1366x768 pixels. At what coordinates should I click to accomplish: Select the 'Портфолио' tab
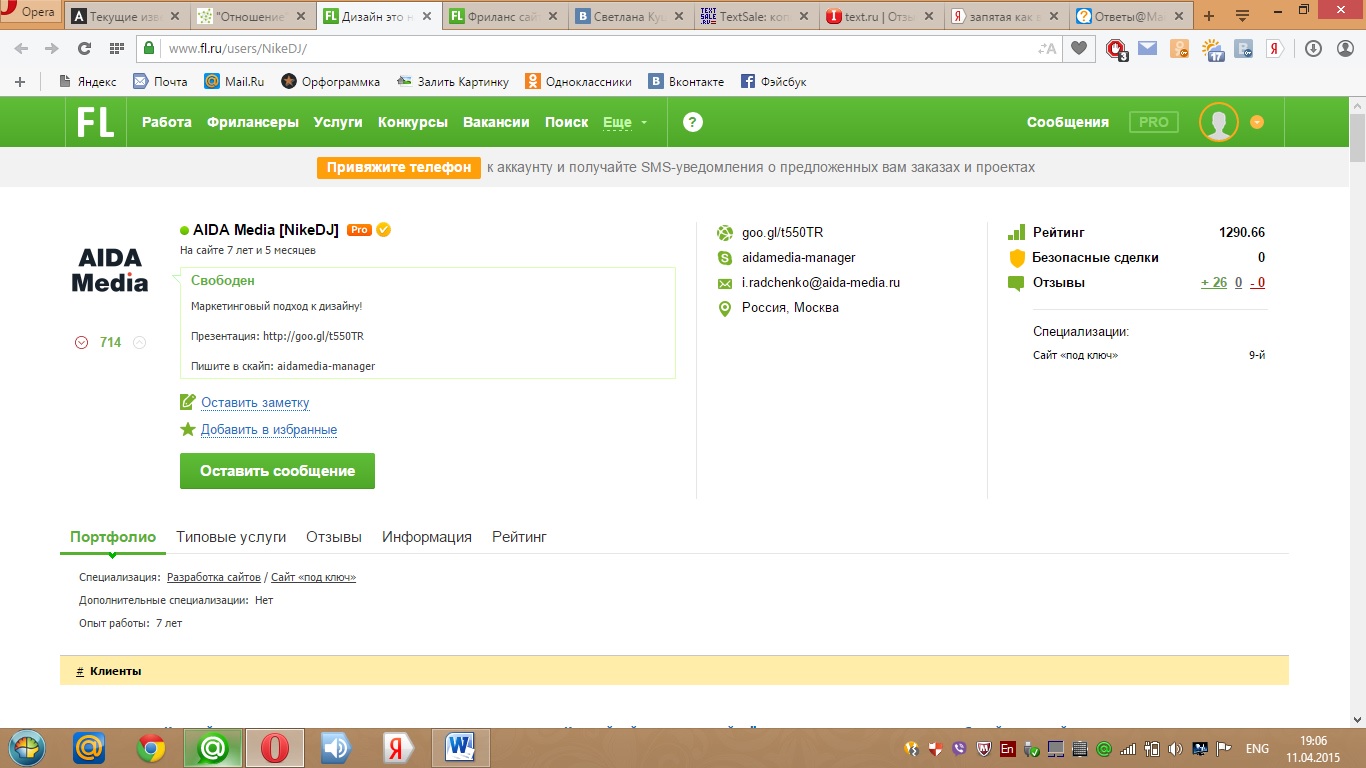coord(113,537)
